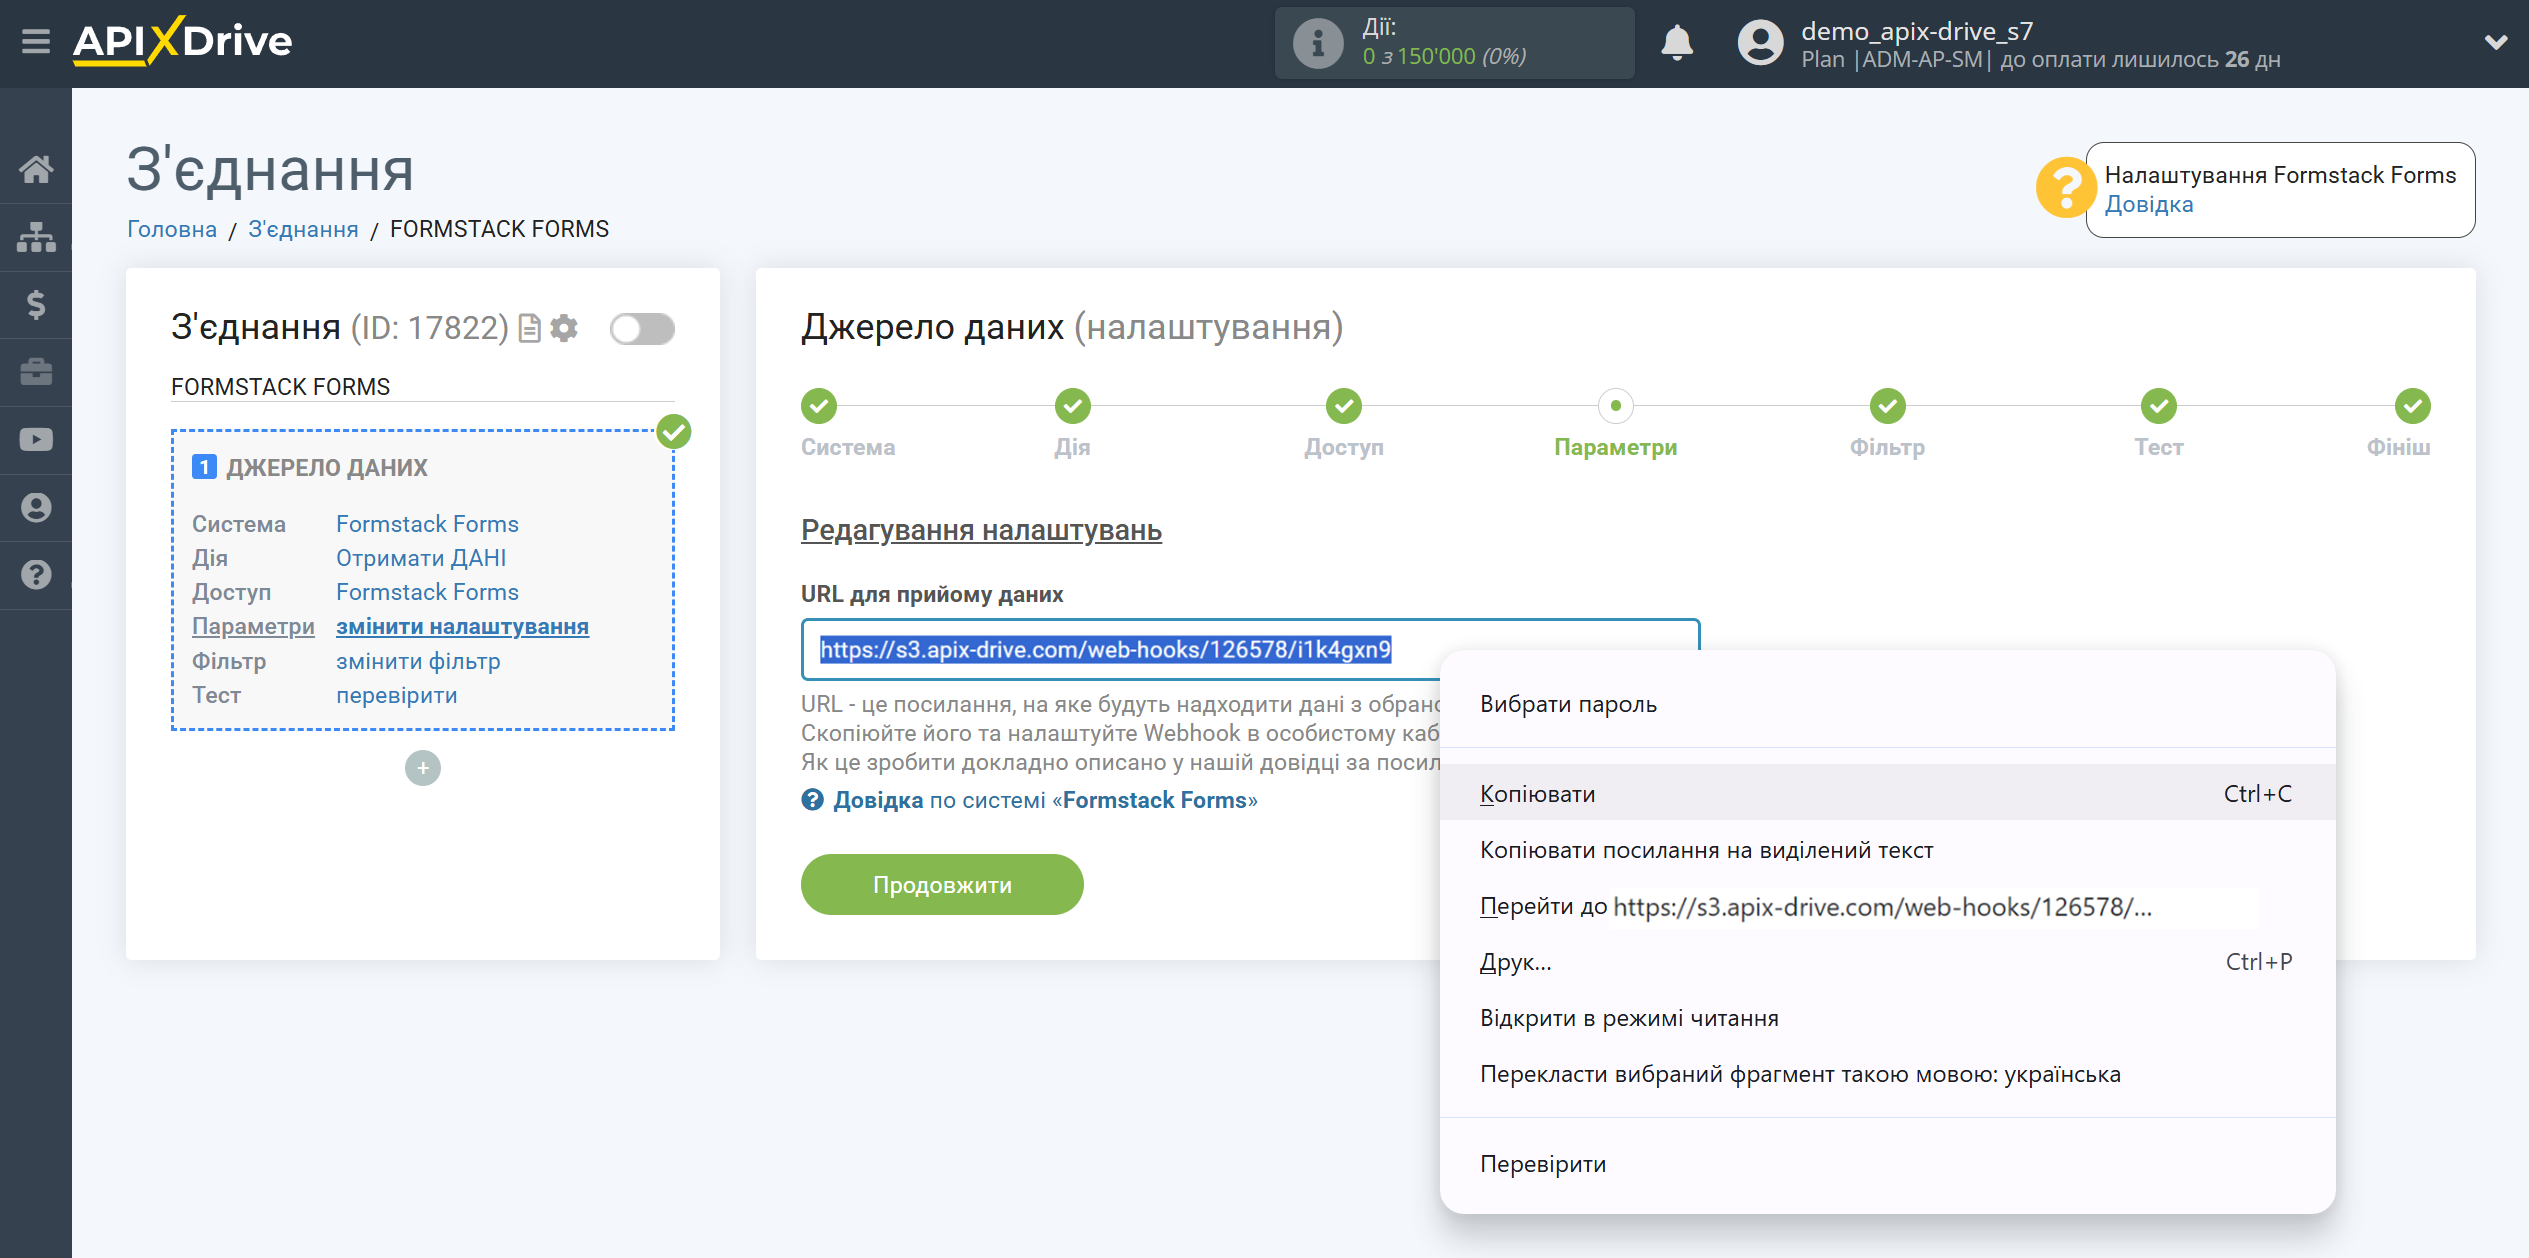2529x1258 pixels.
Task: Go to Параметри step
Action: (1615, 406)
